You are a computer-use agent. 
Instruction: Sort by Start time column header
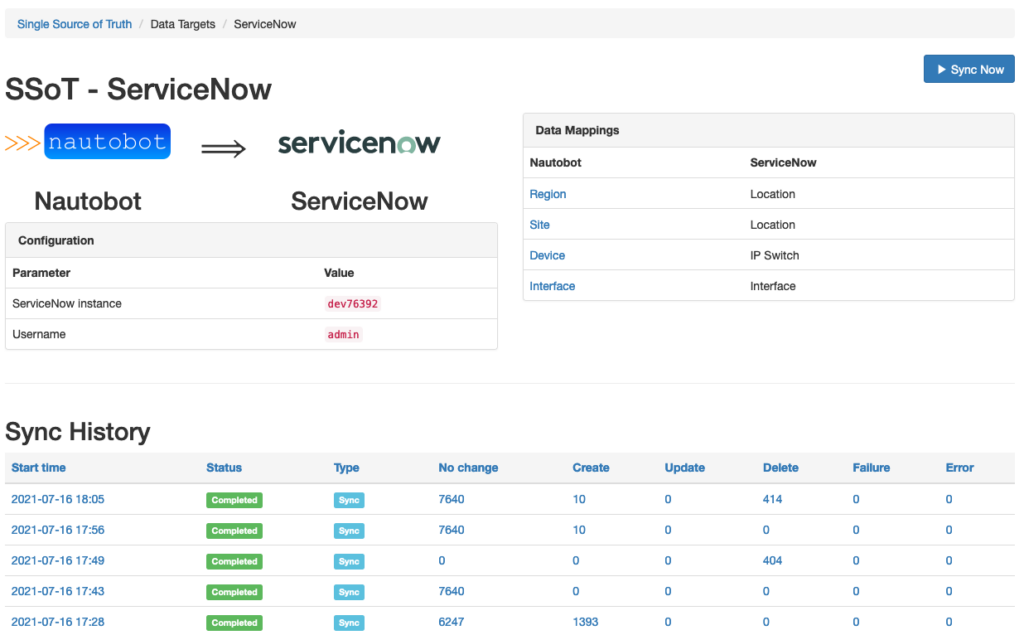click(39, 468)
